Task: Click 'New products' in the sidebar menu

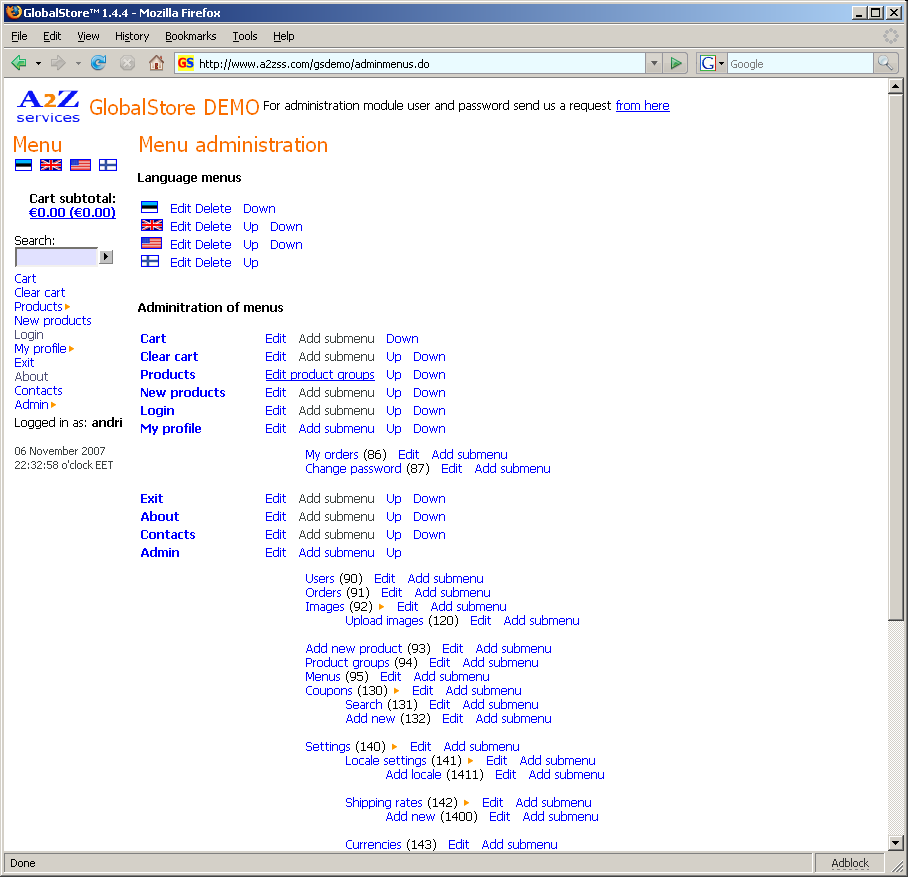Action: [x=53, y=321]
